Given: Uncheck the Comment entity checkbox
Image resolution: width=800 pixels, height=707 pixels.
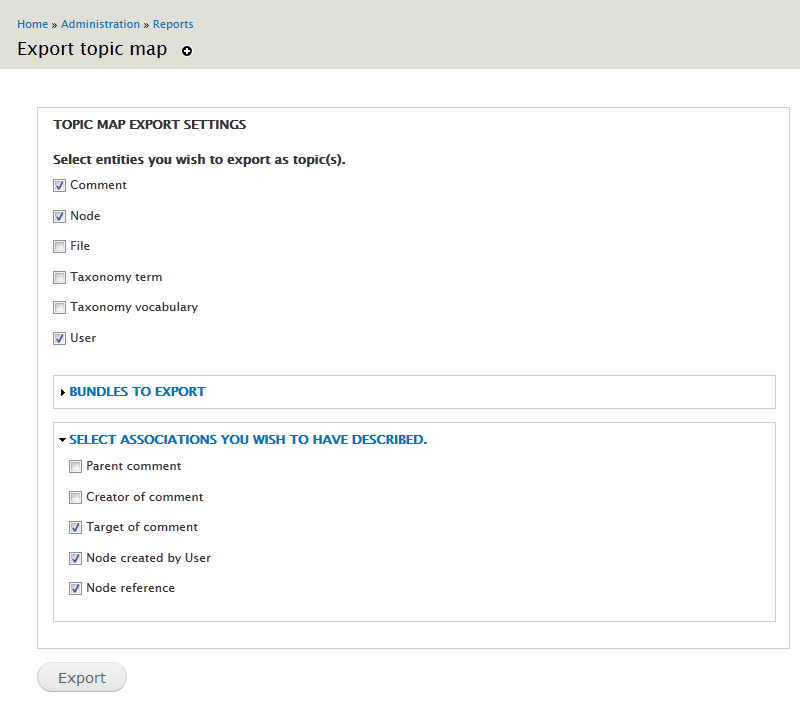Looking at the screenshot, I should coord(59,185).
